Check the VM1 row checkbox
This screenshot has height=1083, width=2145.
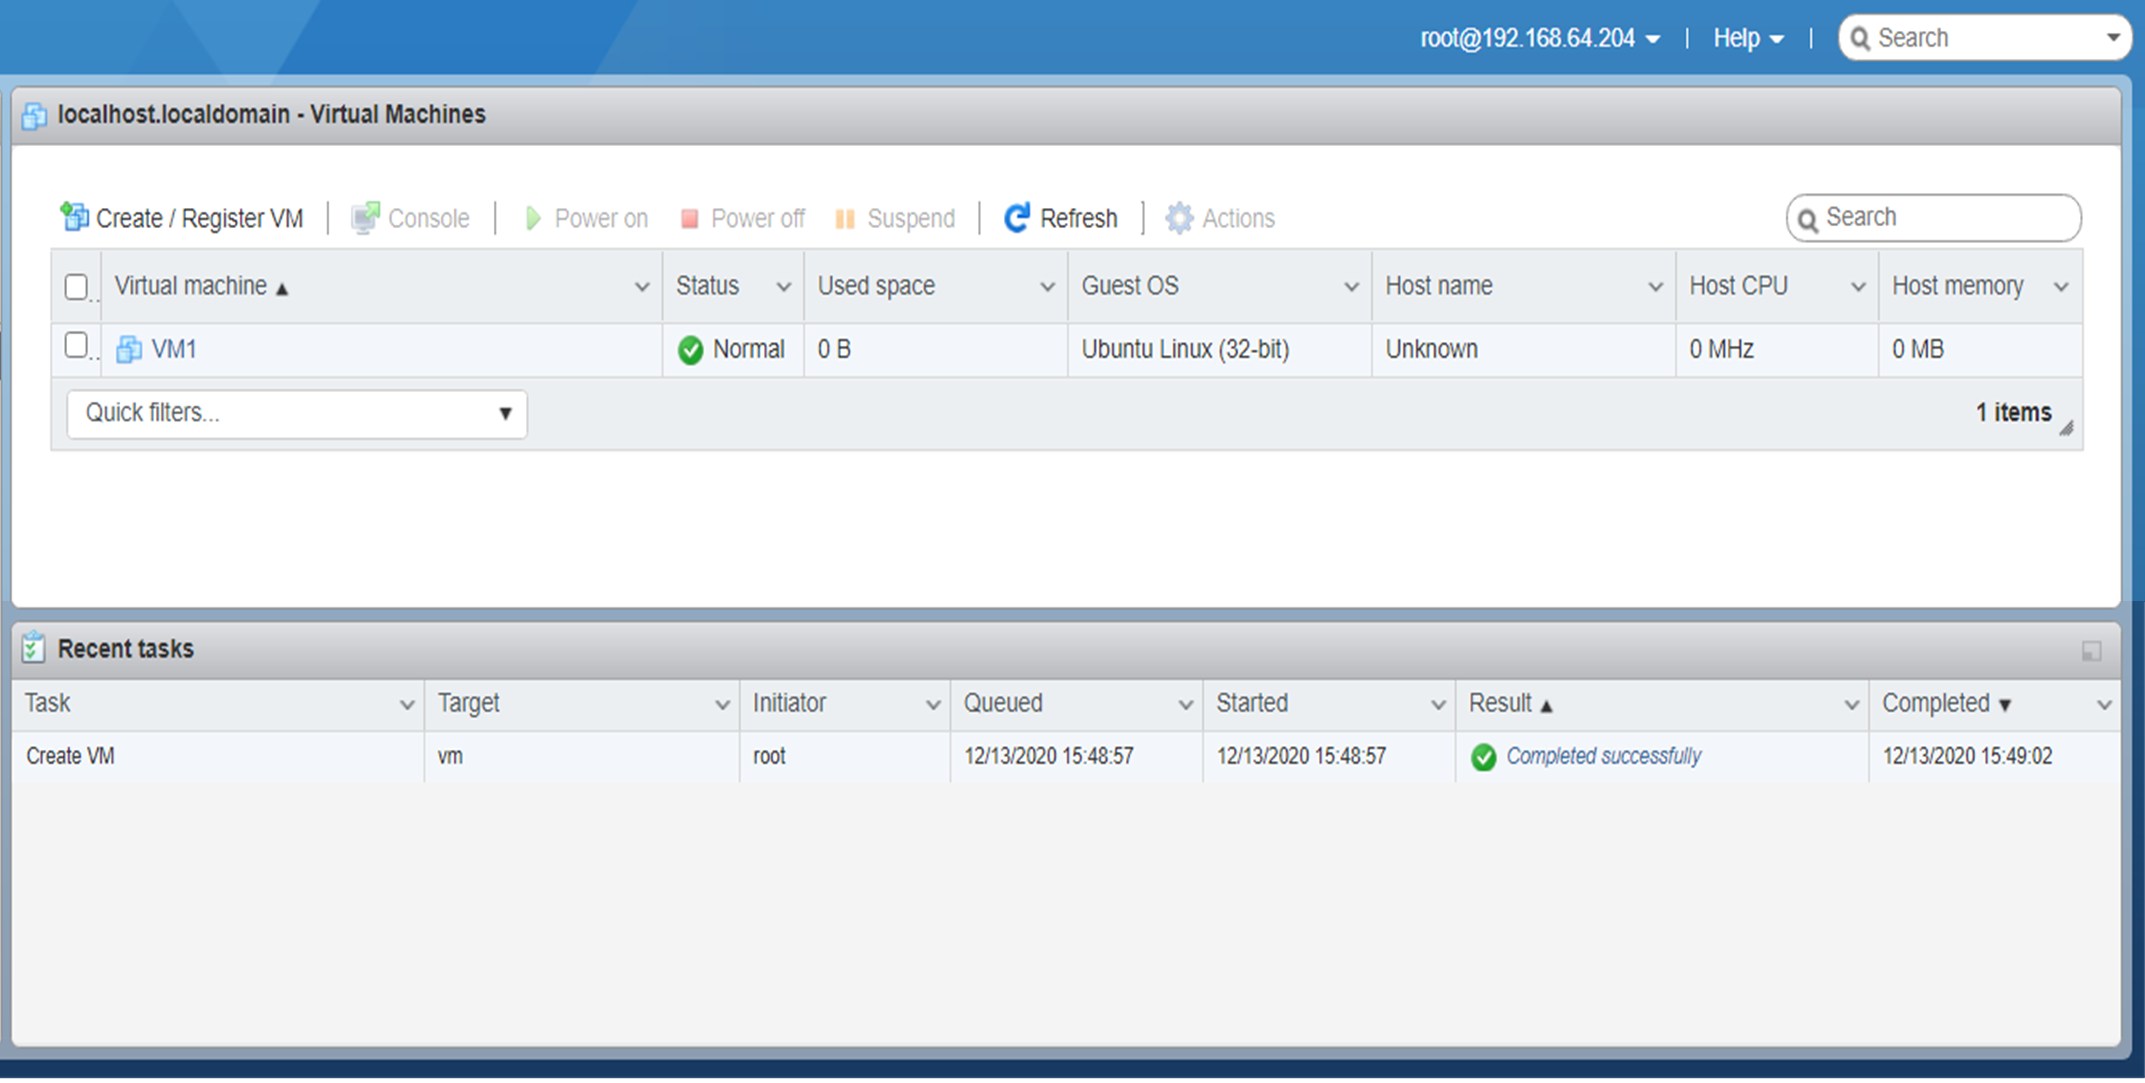click(76, 345)
